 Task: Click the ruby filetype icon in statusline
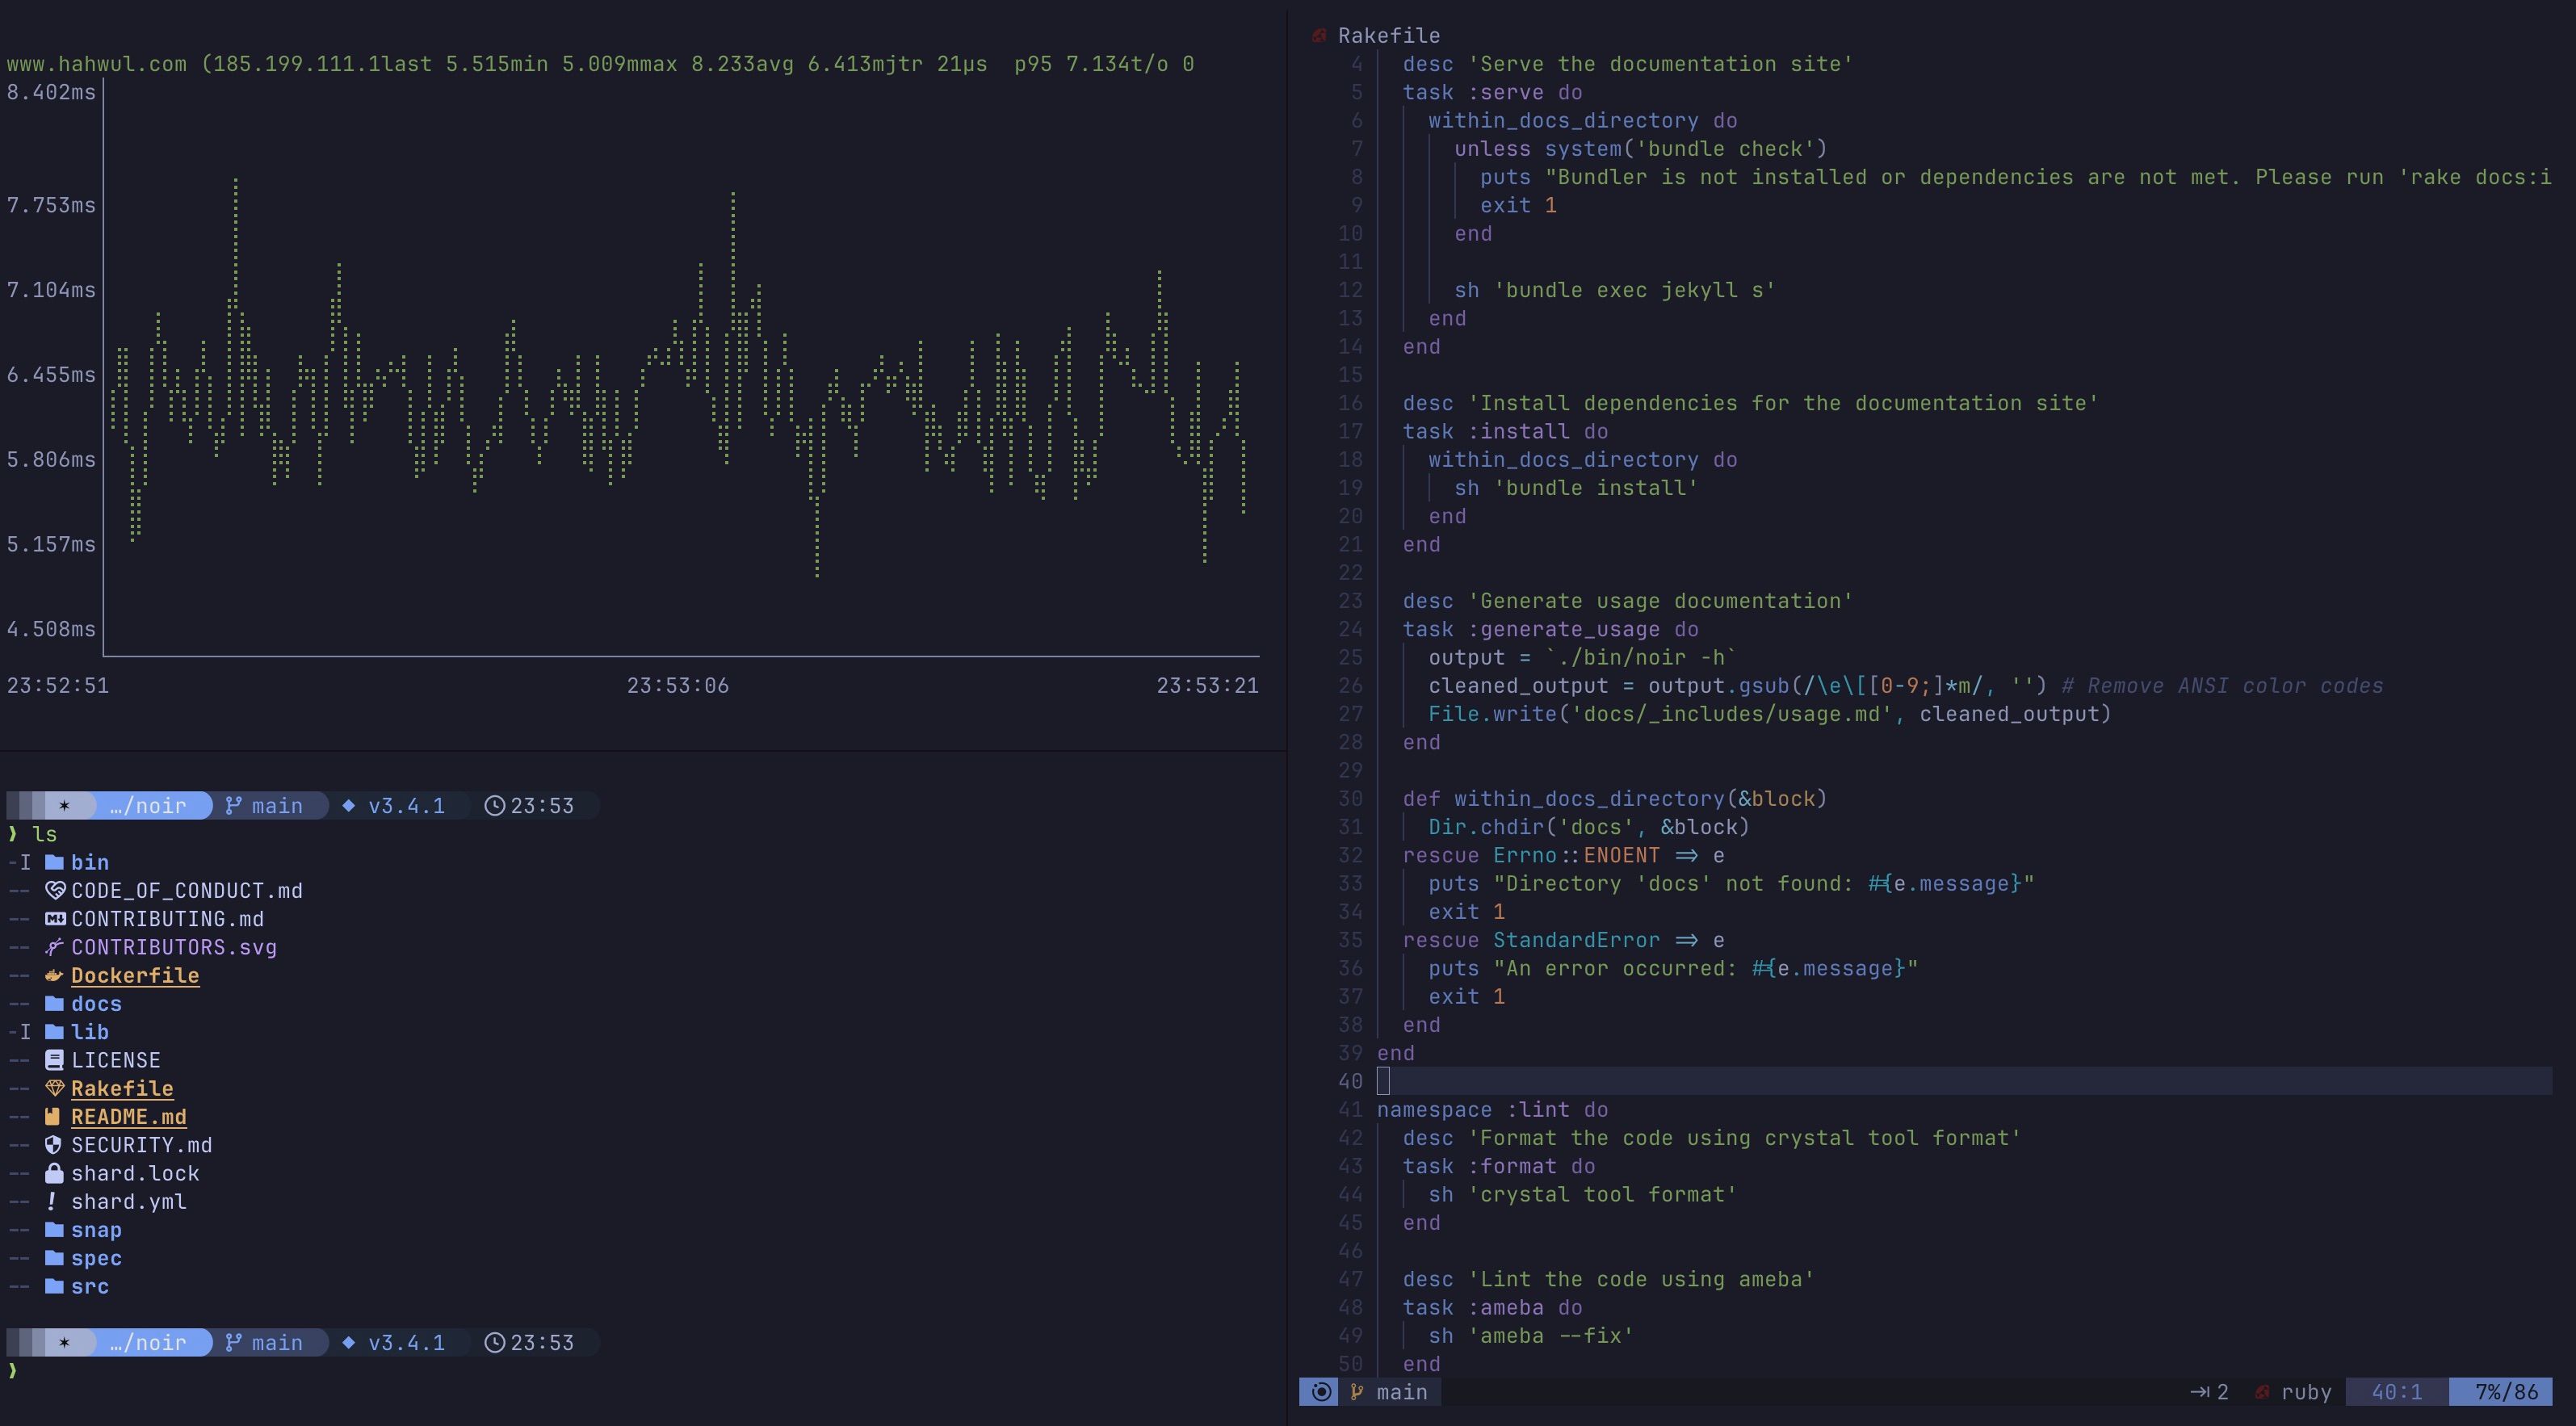point(2262,1392)
